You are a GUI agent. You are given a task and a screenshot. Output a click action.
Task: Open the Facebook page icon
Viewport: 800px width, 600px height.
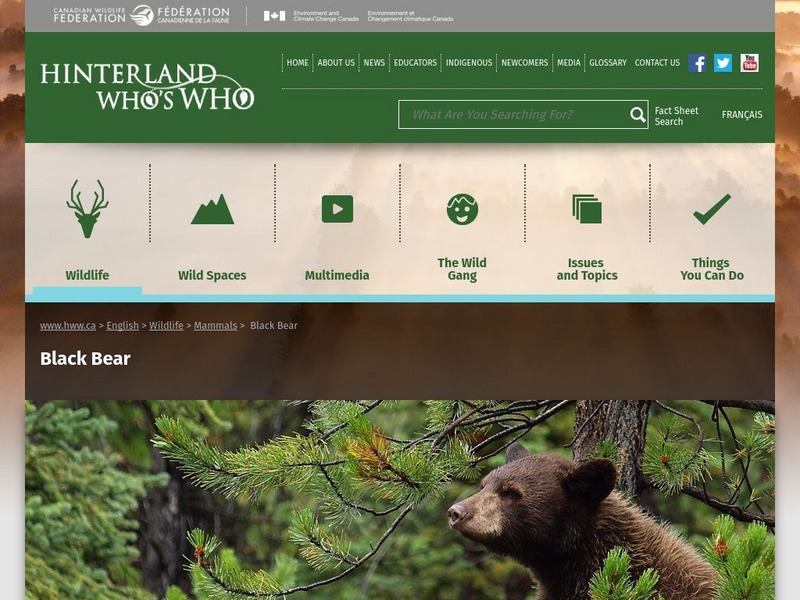click(697, 63)
